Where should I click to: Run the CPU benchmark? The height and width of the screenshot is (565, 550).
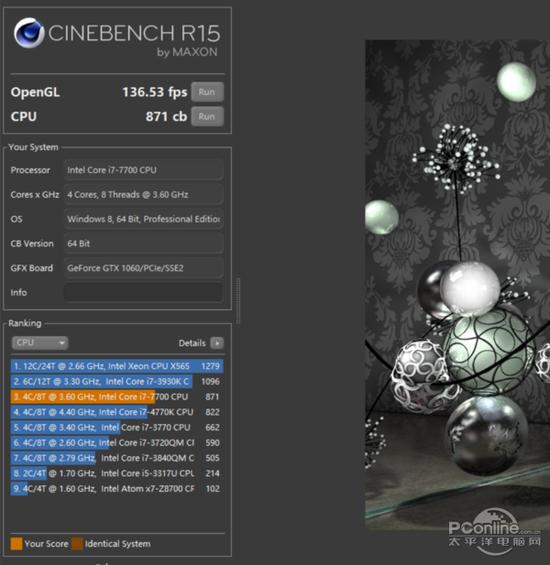click(207, 116)
